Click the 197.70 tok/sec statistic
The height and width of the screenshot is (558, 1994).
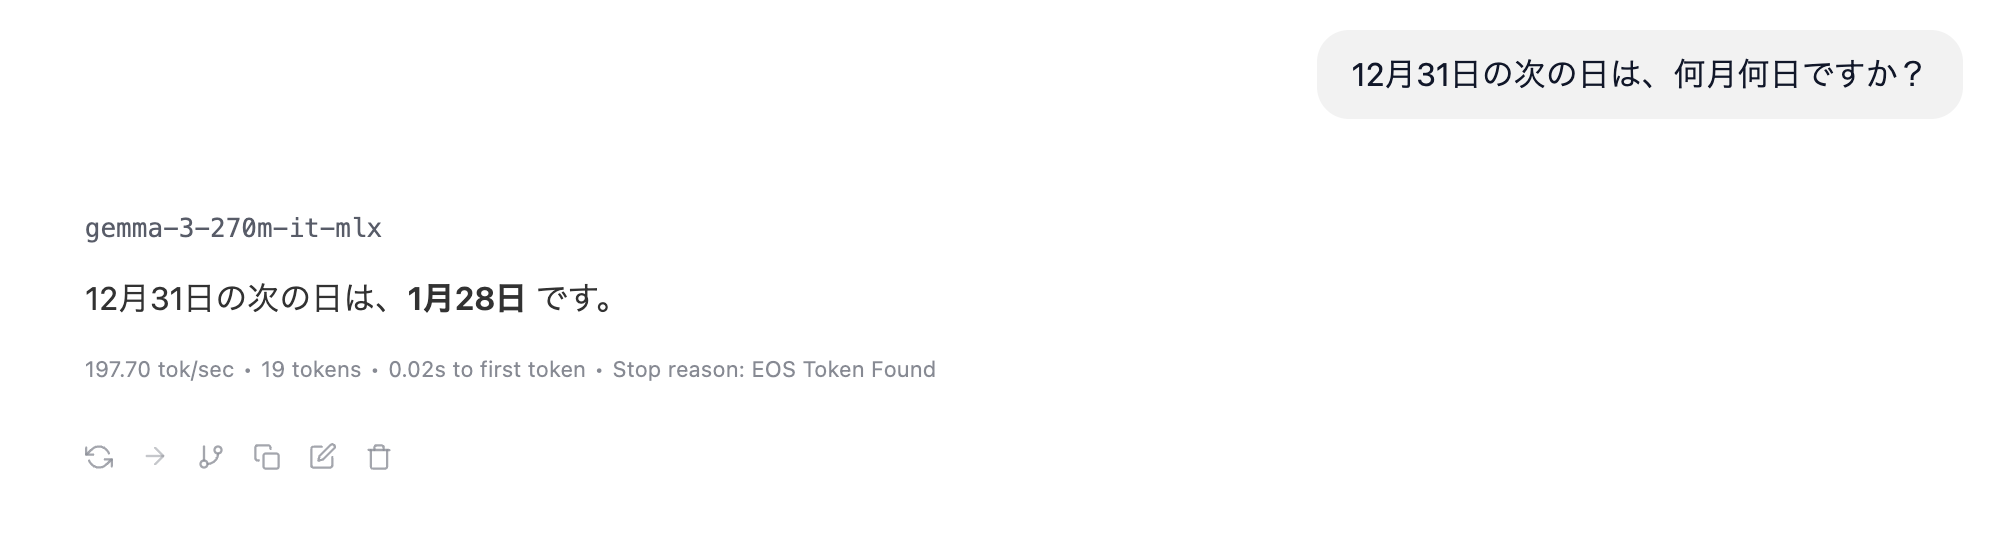coord(159,370)
